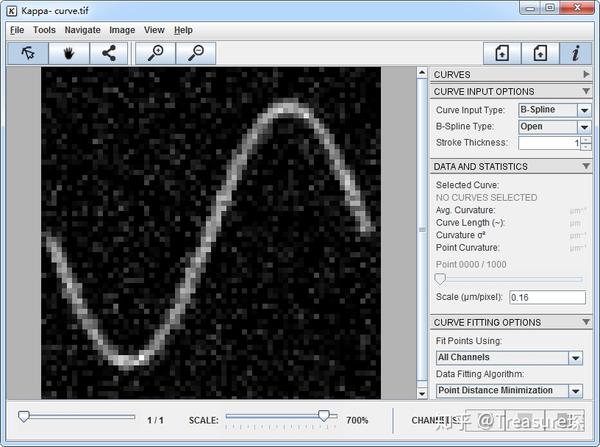This screenshot has height=447, width=600.
Task: Open the Tools menu
Action: pyautogui.click(x=44, y=30)
